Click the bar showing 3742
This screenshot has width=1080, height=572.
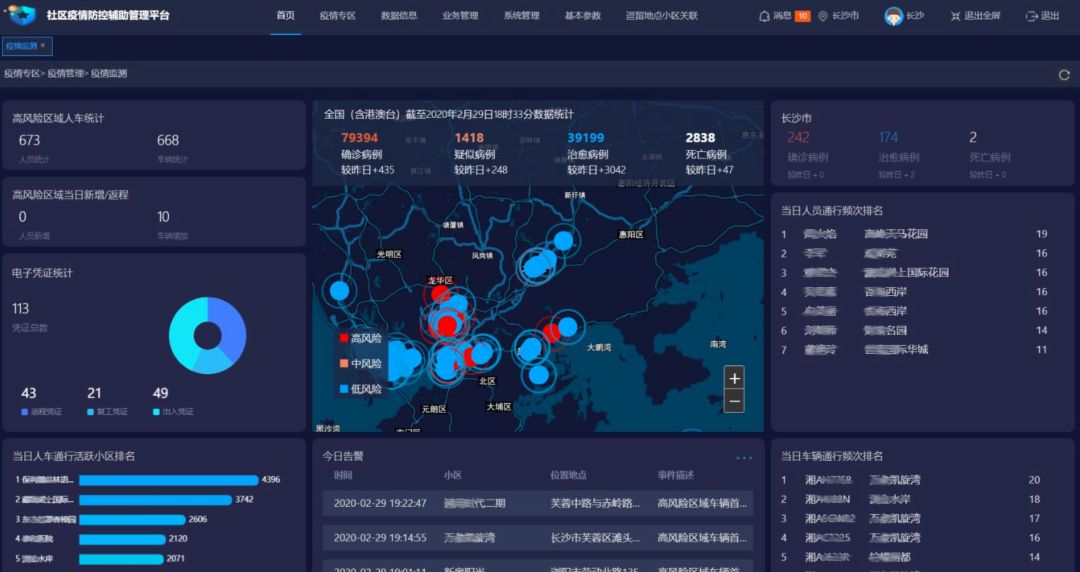[x=156, y=500]
